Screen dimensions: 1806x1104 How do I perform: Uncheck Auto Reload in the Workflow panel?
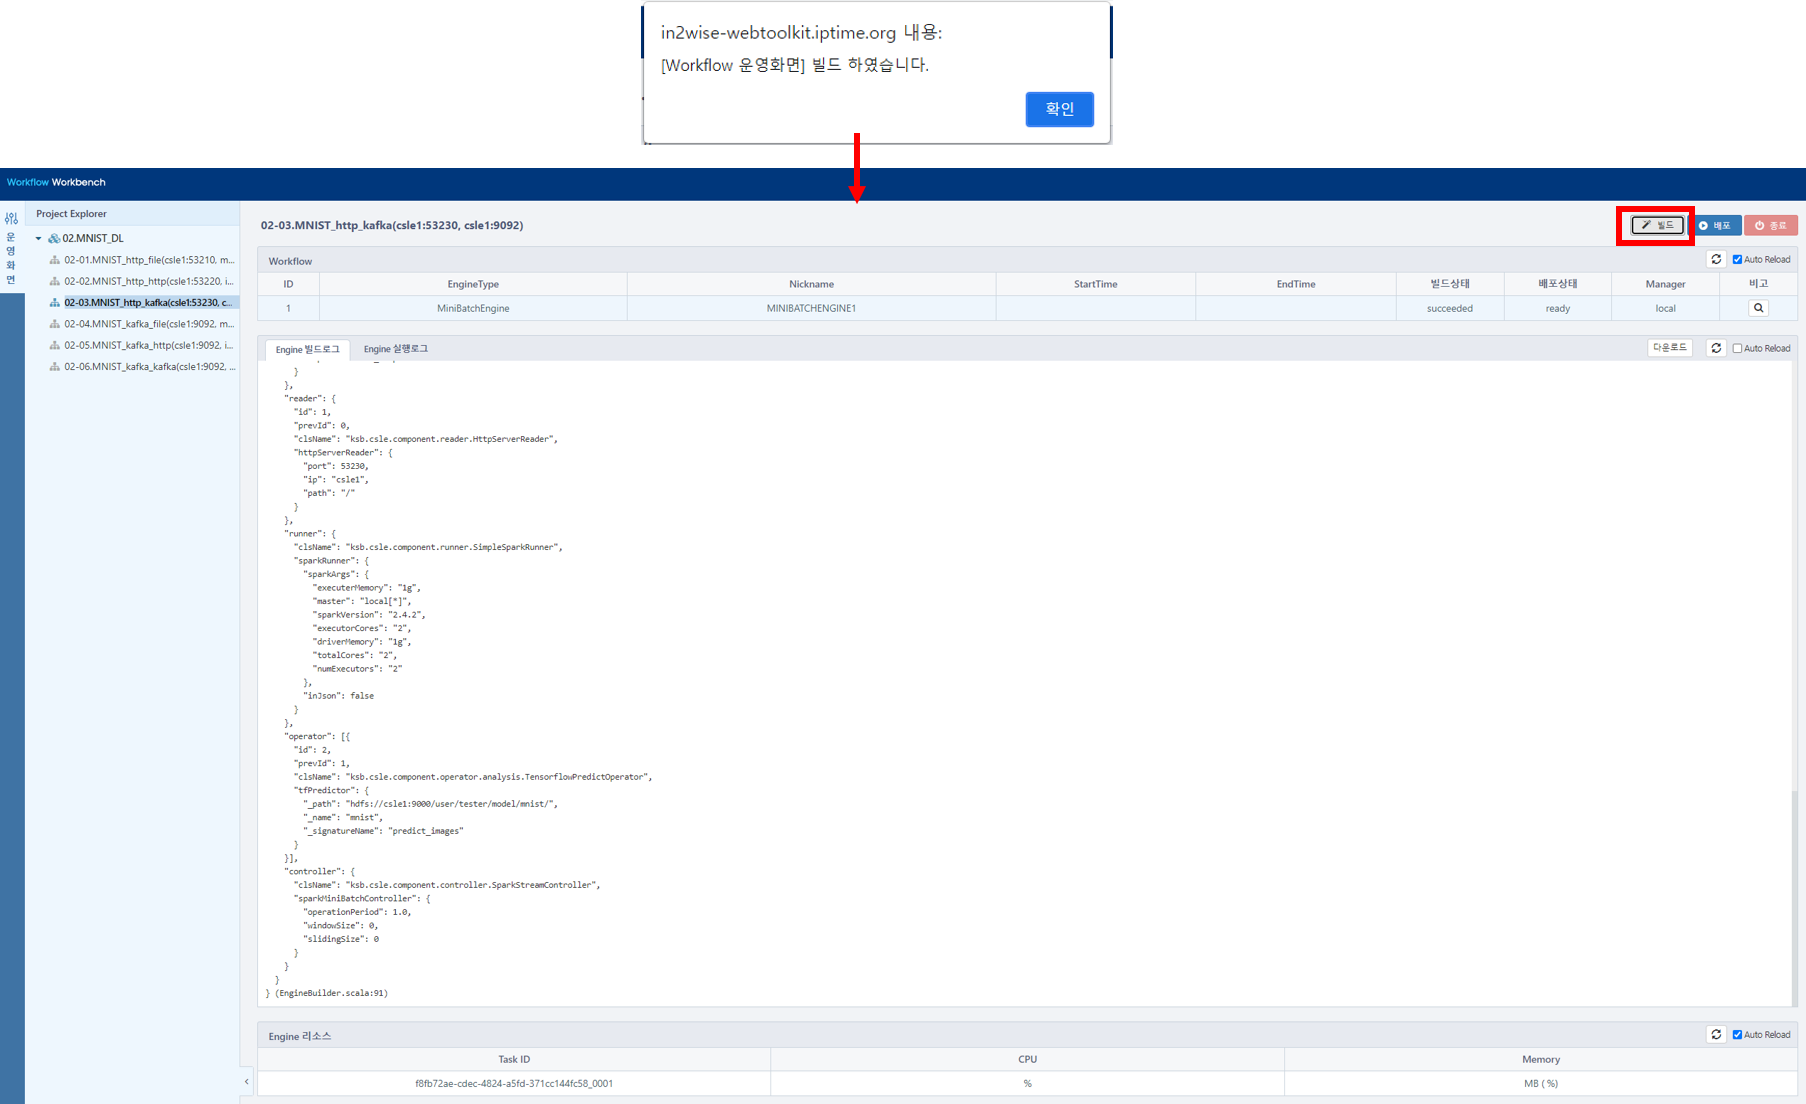tap(1737, 258)
